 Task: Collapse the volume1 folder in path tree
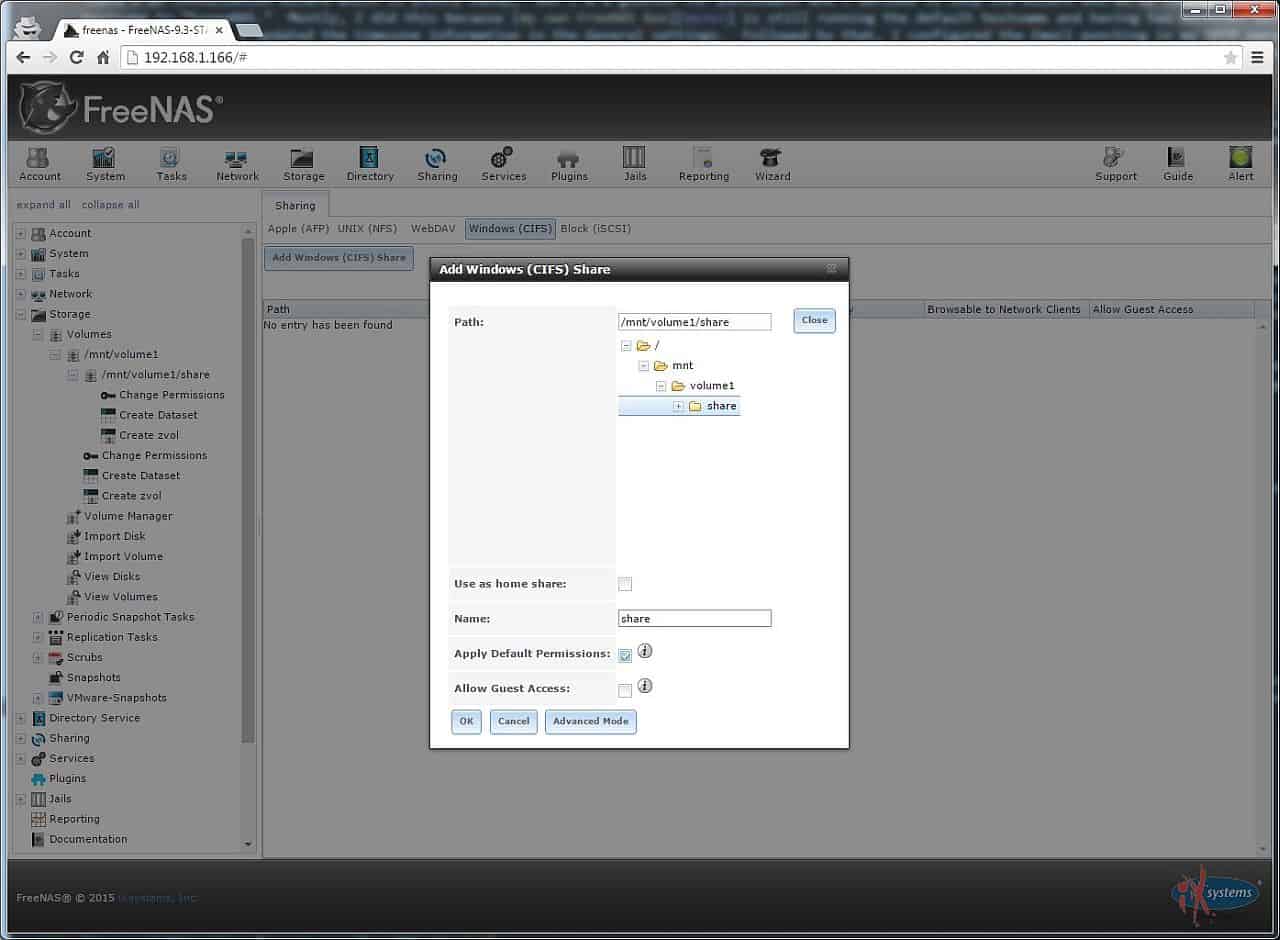click(x=661, y=386)
